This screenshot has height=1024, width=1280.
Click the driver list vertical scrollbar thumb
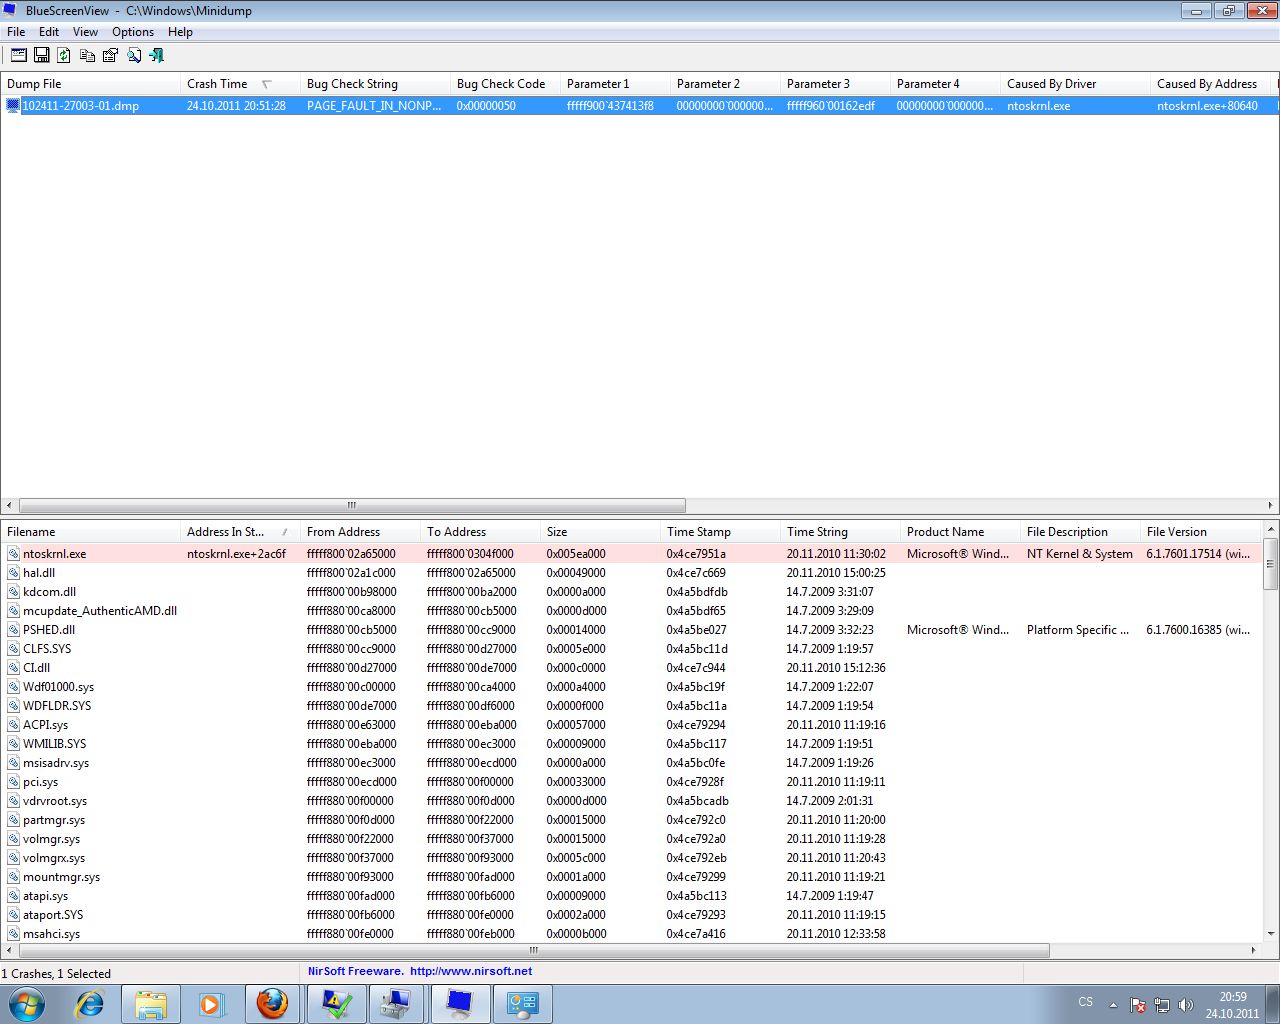1271,564
